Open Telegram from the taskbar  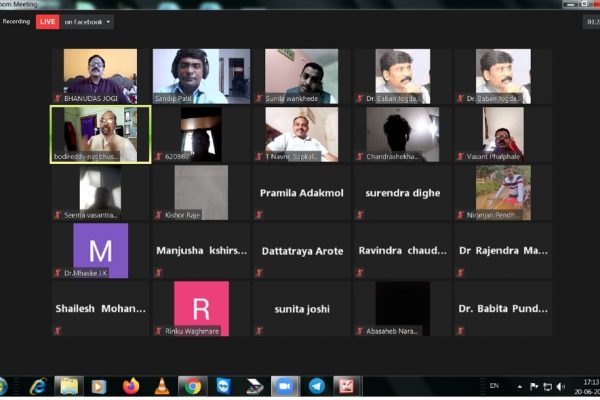(316, 386)
